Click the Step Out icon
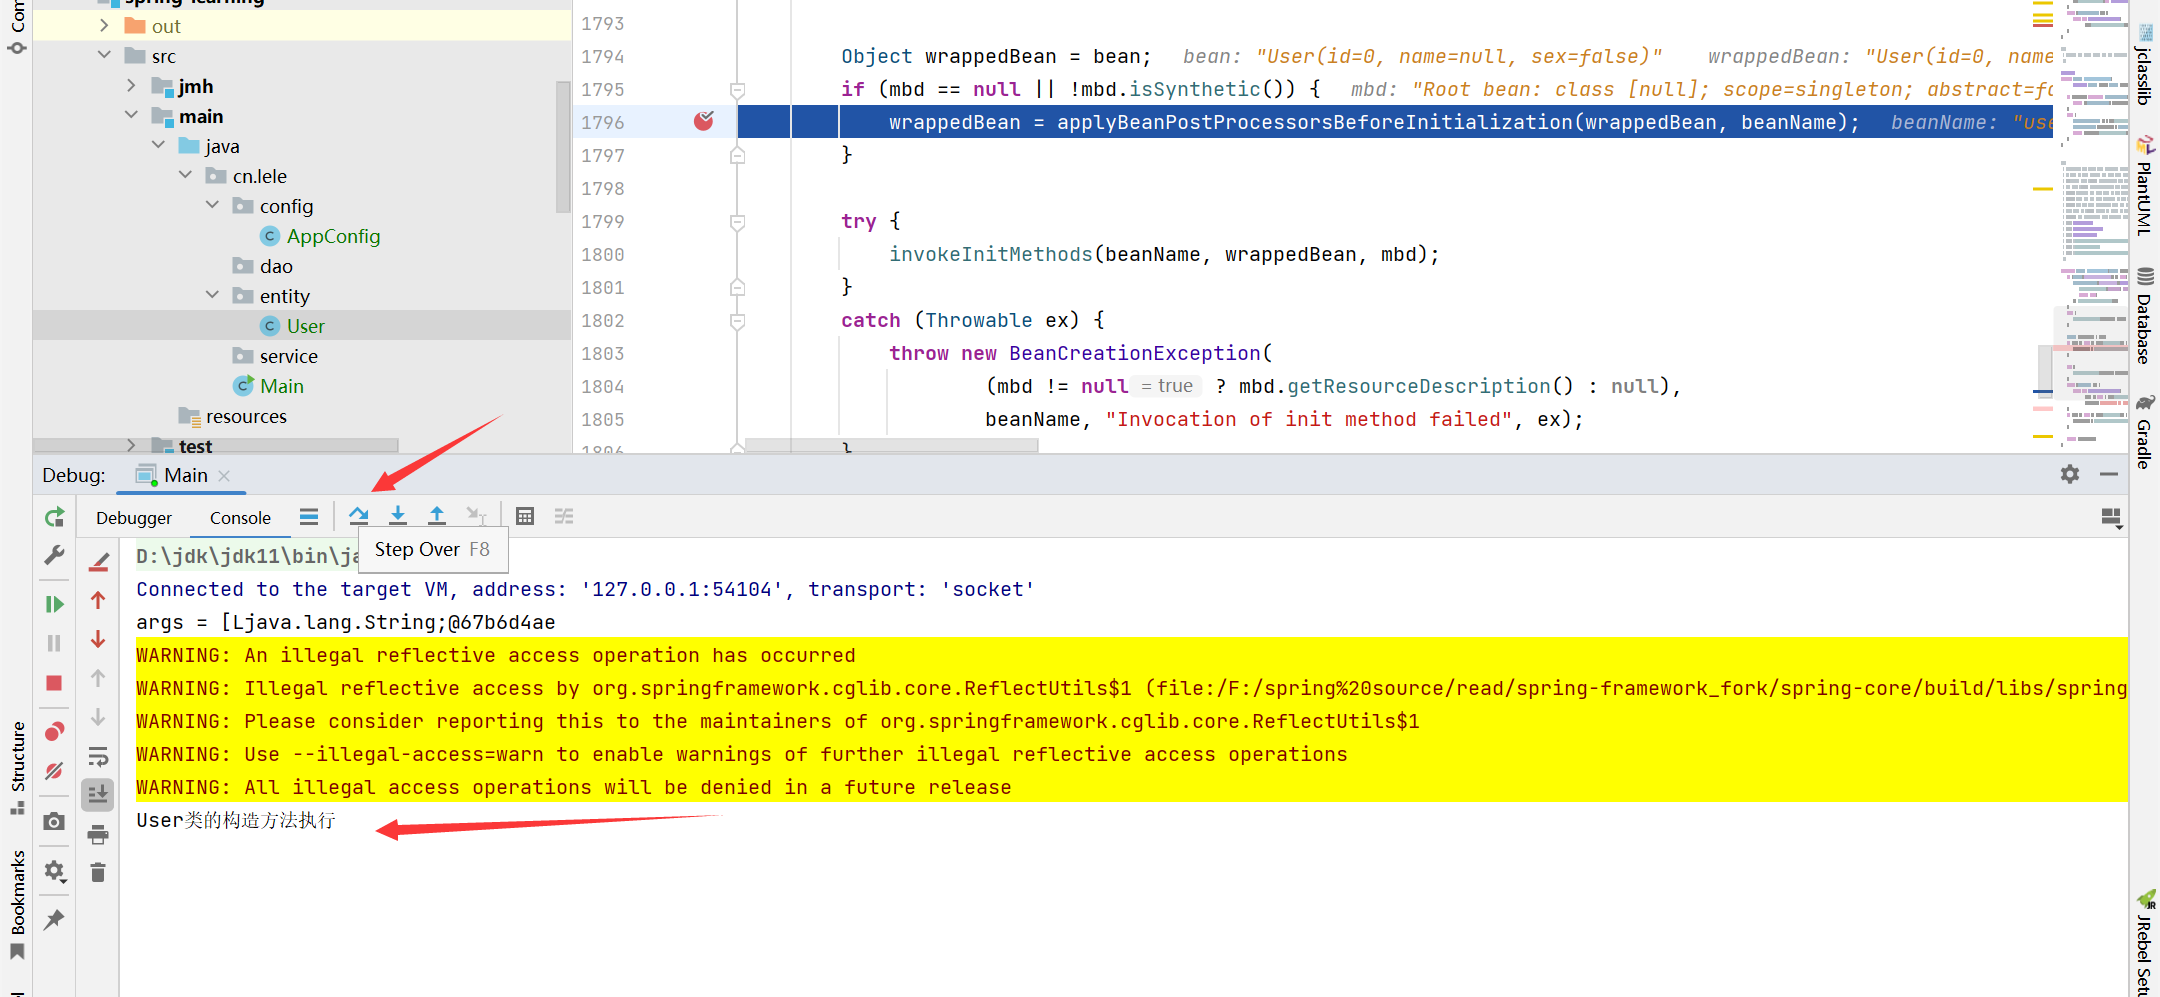The height and width of the screenshot is (997, 2160). point(437,516)
